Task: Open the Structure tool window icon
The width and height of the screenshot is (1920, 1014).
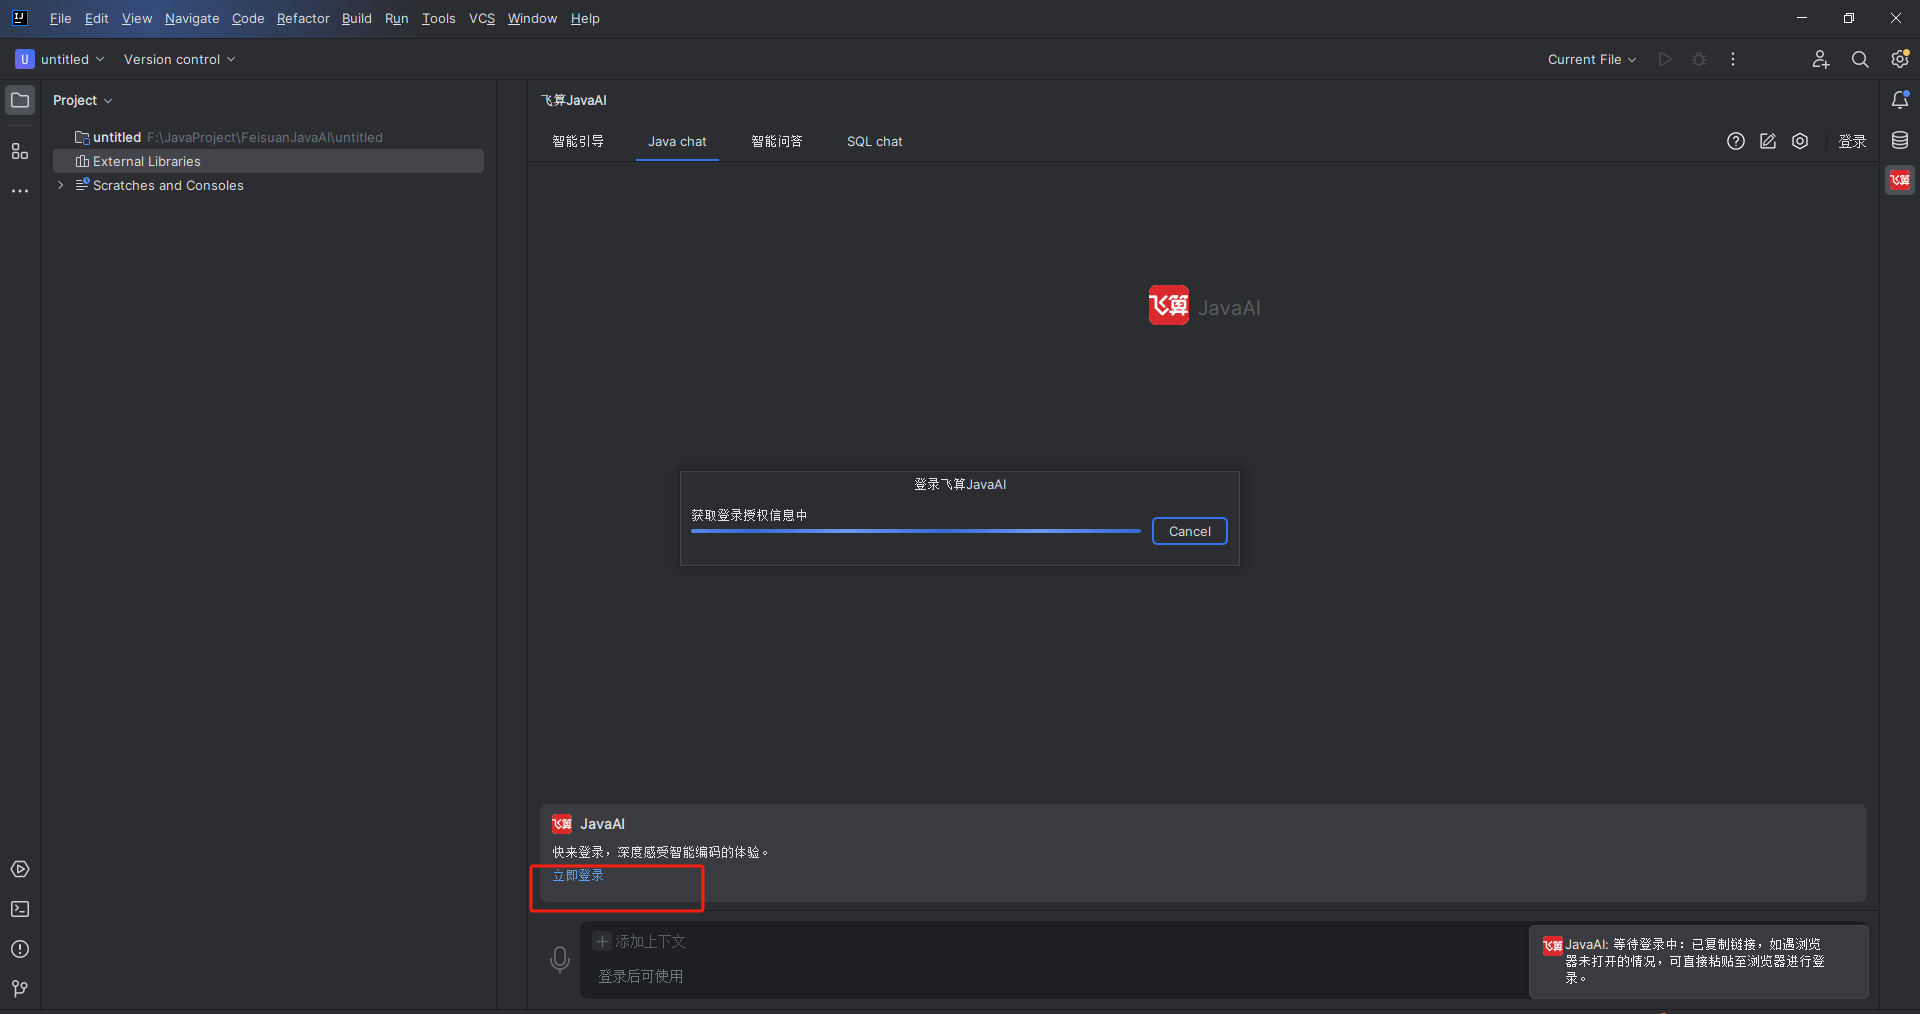Action: (20, 151)
